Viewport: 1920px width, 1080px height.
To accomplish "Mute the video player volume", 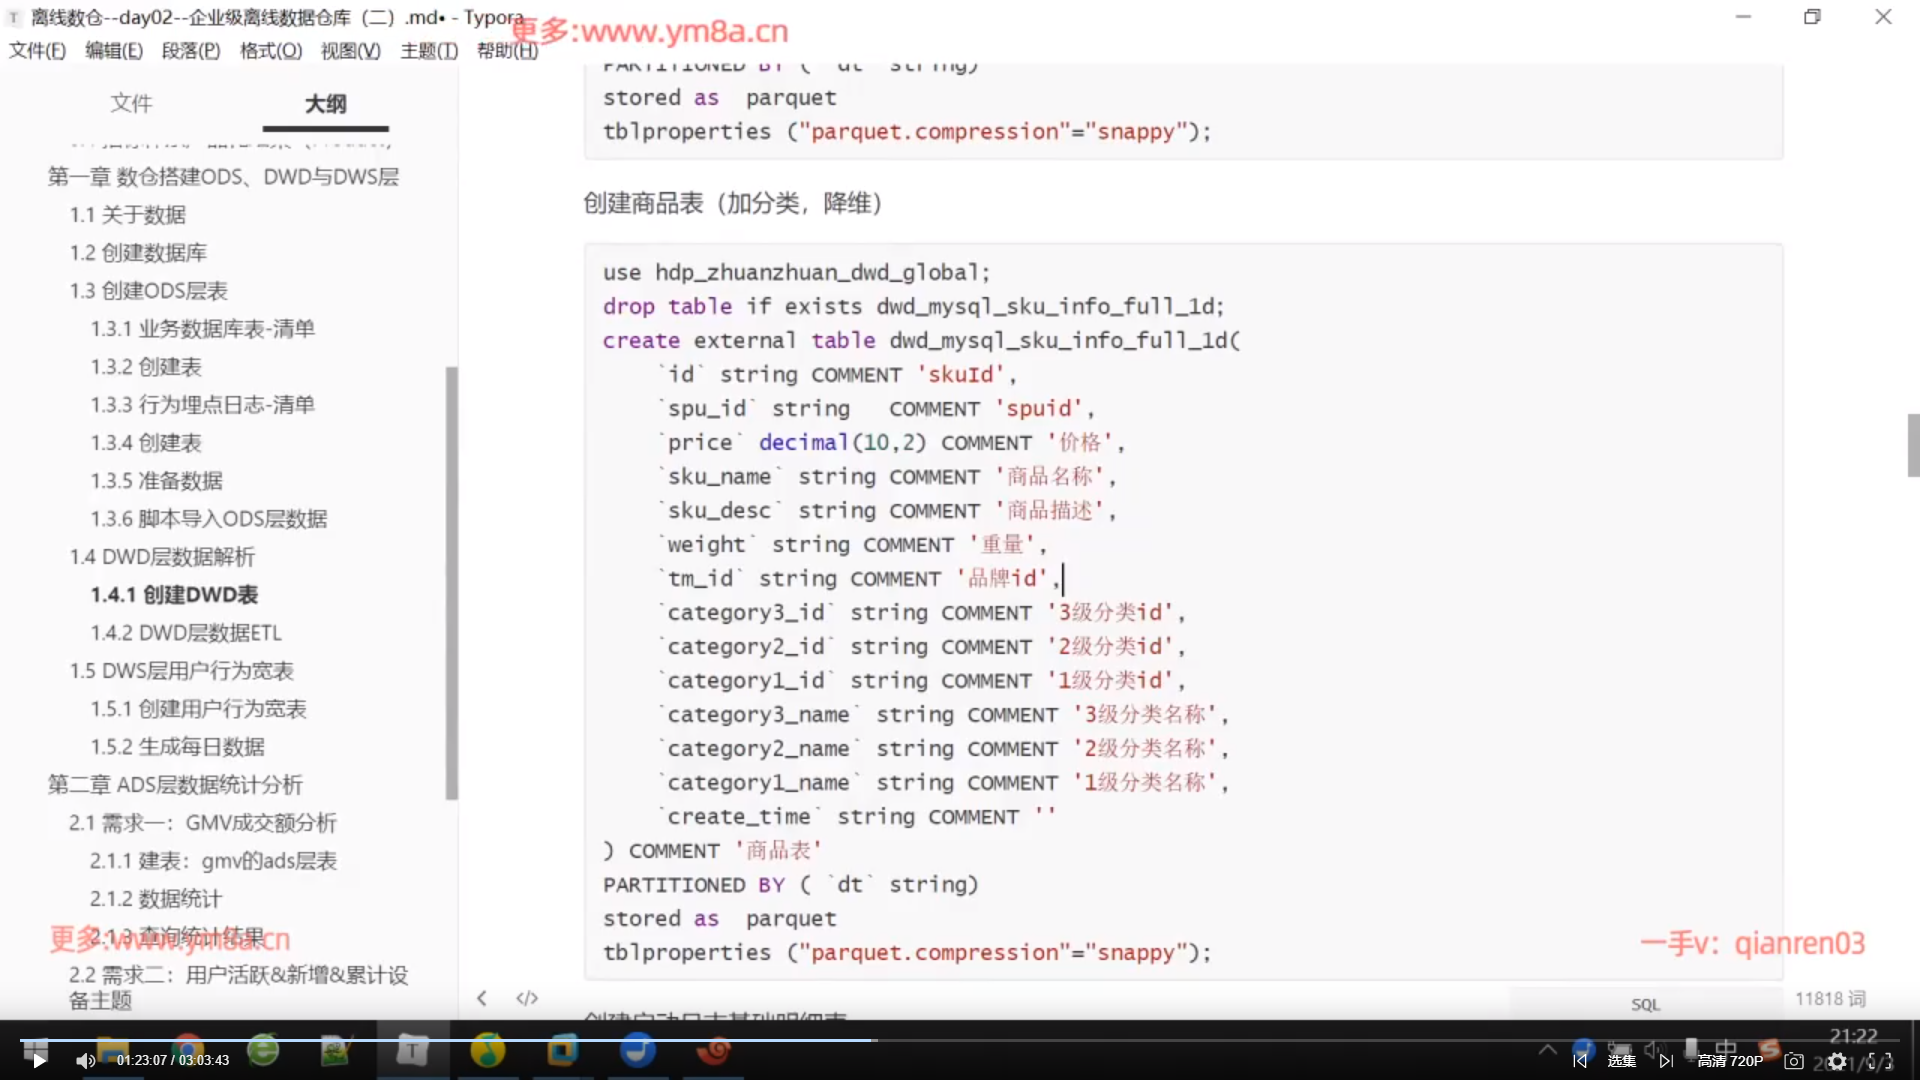I will click(85, 1061).
